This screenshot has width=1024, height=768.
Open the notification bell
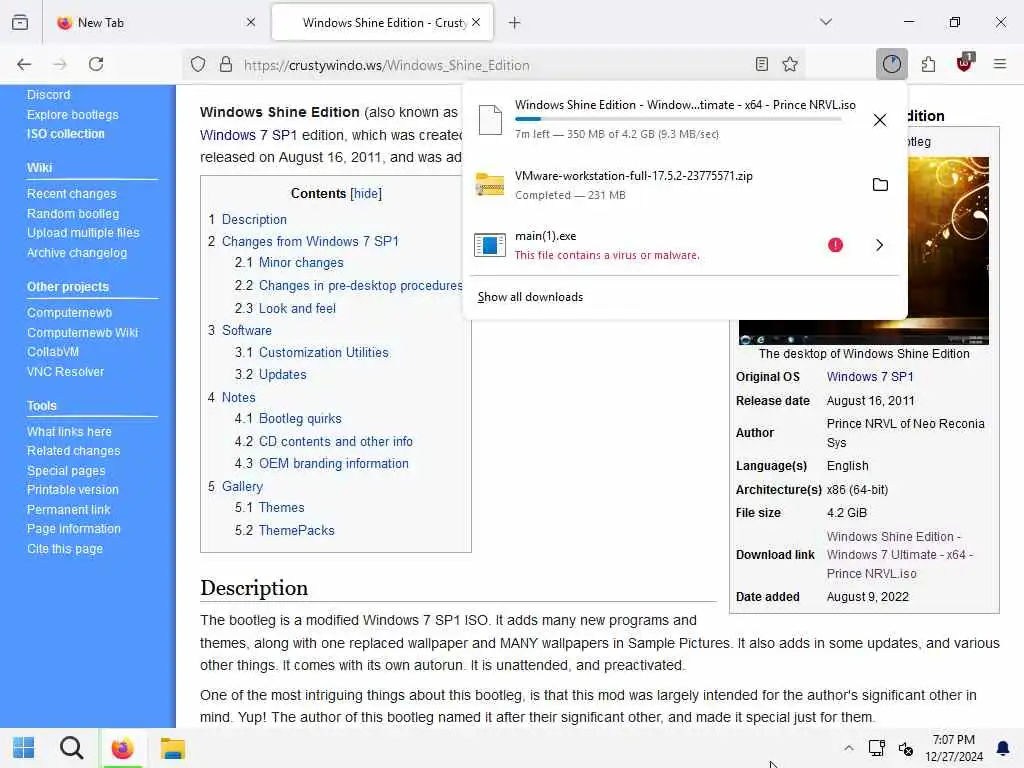[x=1003, y=748]
